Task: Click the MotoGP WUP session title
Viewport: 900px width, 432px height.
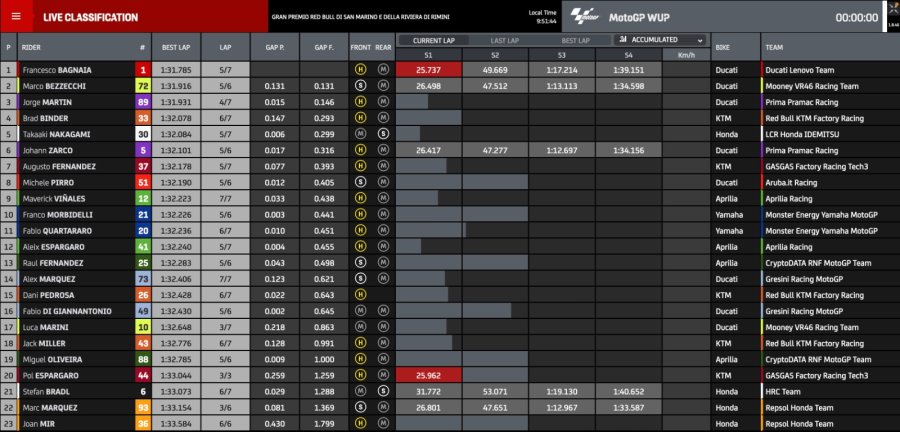Action: pyautogui.click(x=638, y=17)
